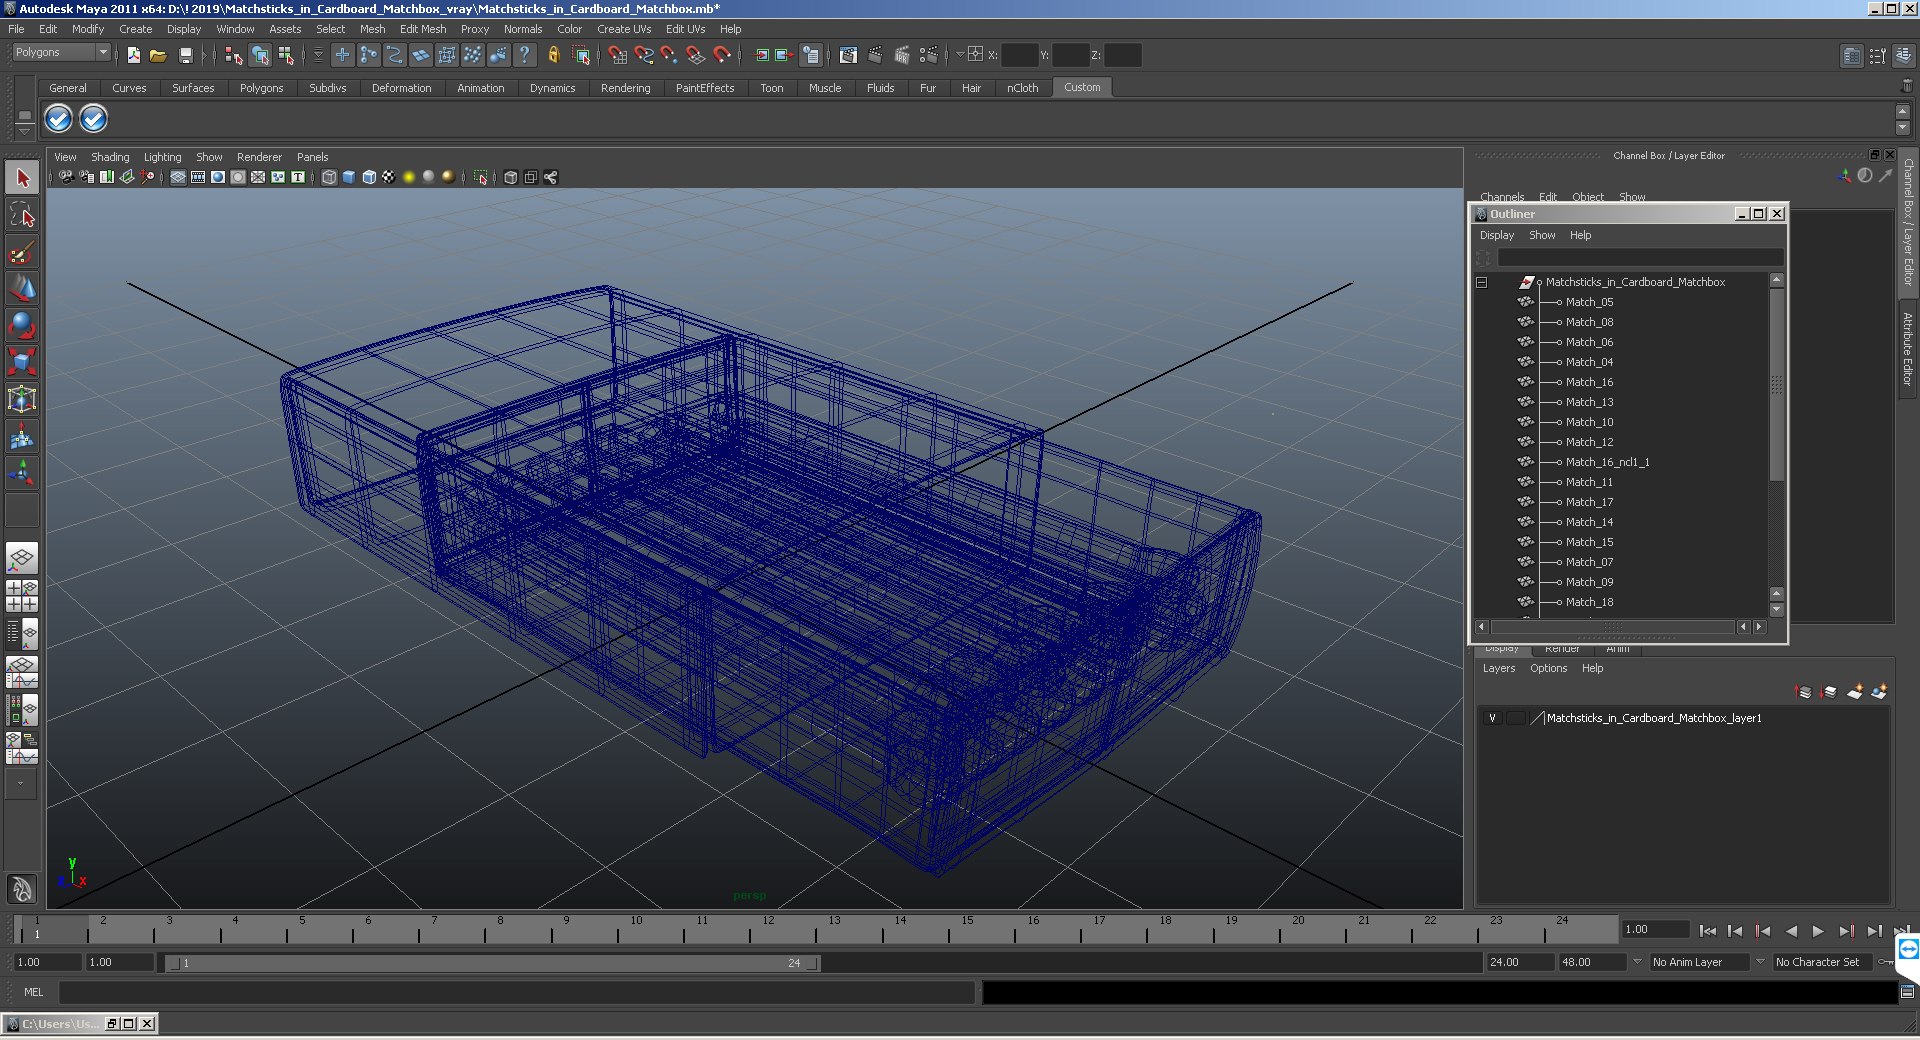The height and width of the screenshot is (1040, 1920).
Task: Select the Scale tool
Action: (22, 362)
